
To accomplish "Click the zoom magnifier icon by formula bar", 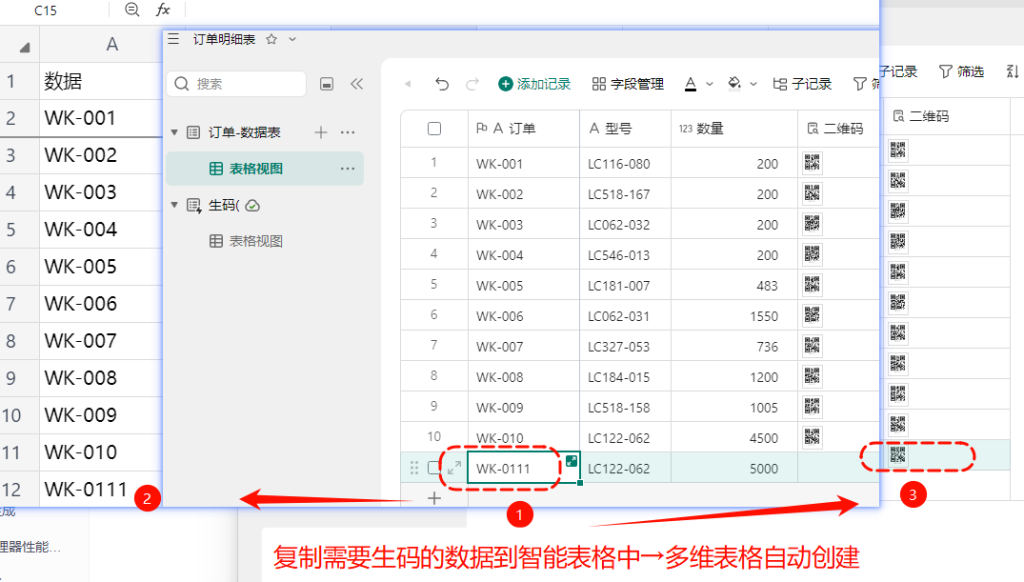I will point(132,9).
